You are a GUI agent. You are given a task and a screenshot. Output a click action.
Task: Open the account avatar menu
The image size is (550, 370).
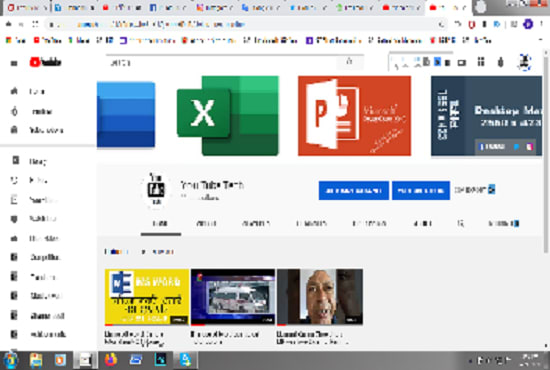coord(524,62)
